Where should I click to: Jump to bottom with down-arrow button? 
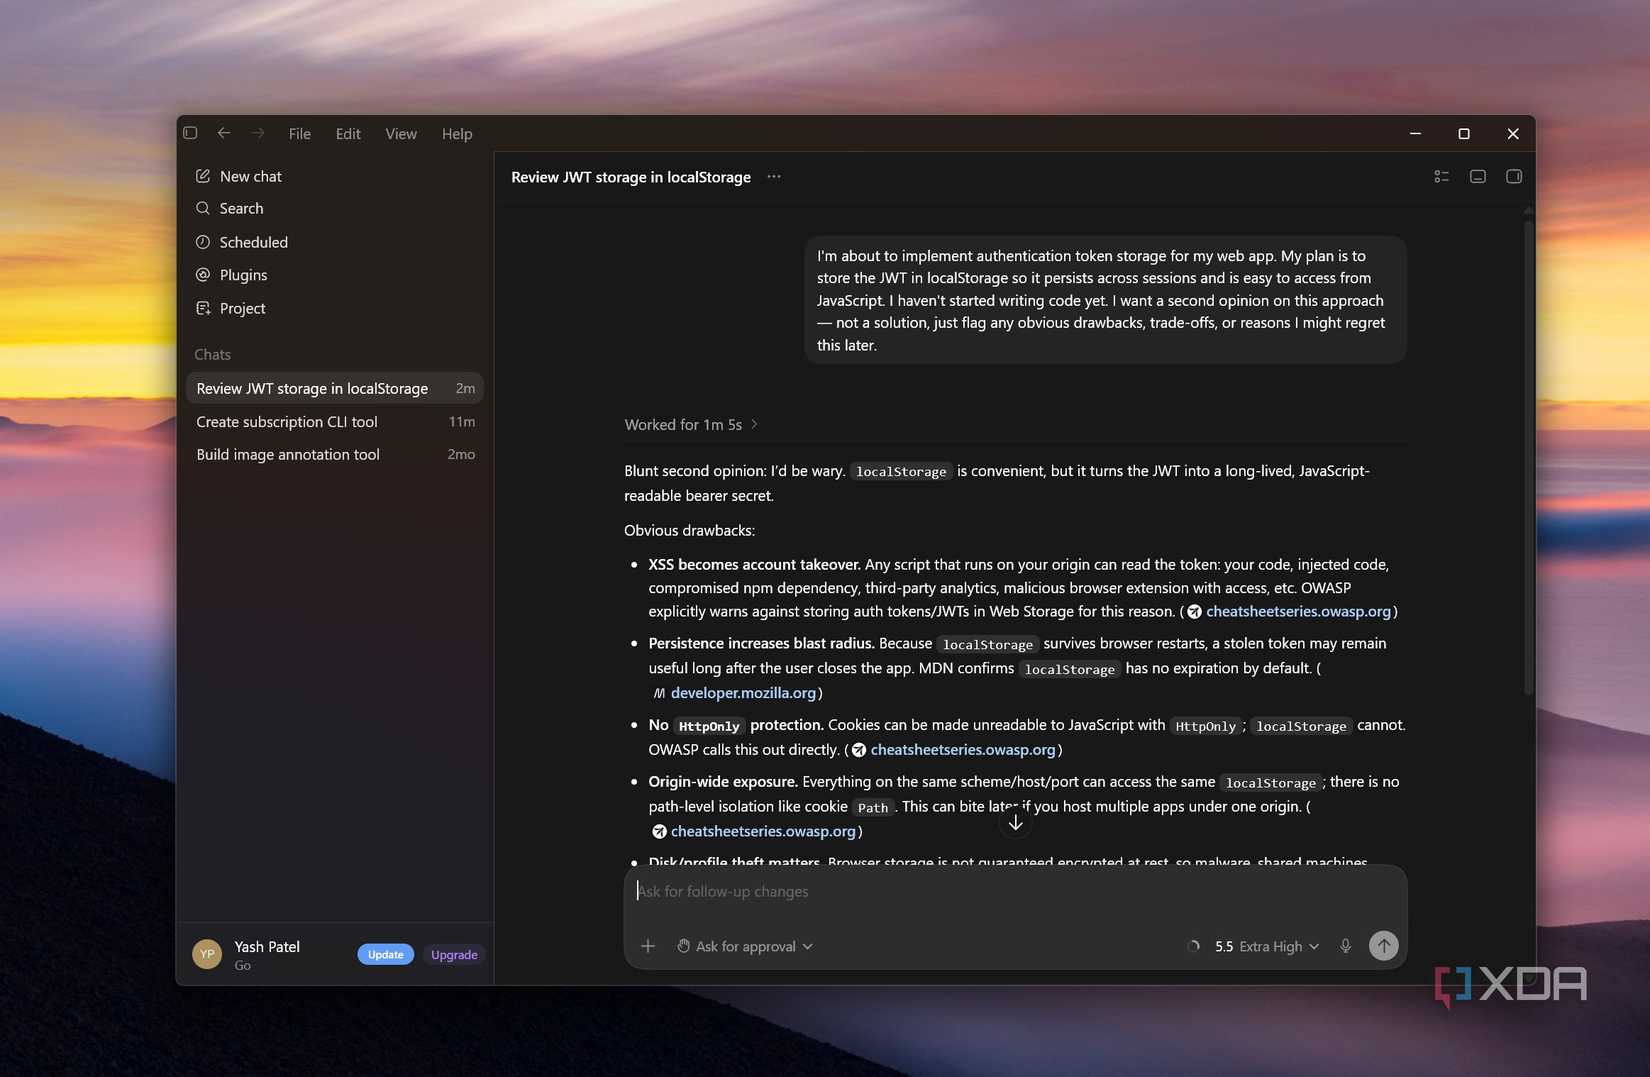click(1015, 822)
